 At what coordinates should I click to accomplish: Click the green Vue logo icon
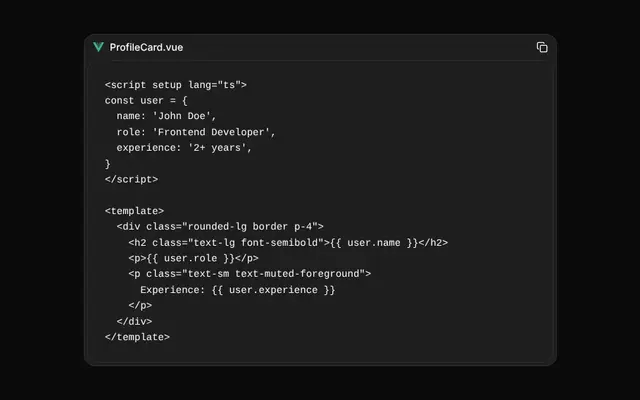[98, 47]
